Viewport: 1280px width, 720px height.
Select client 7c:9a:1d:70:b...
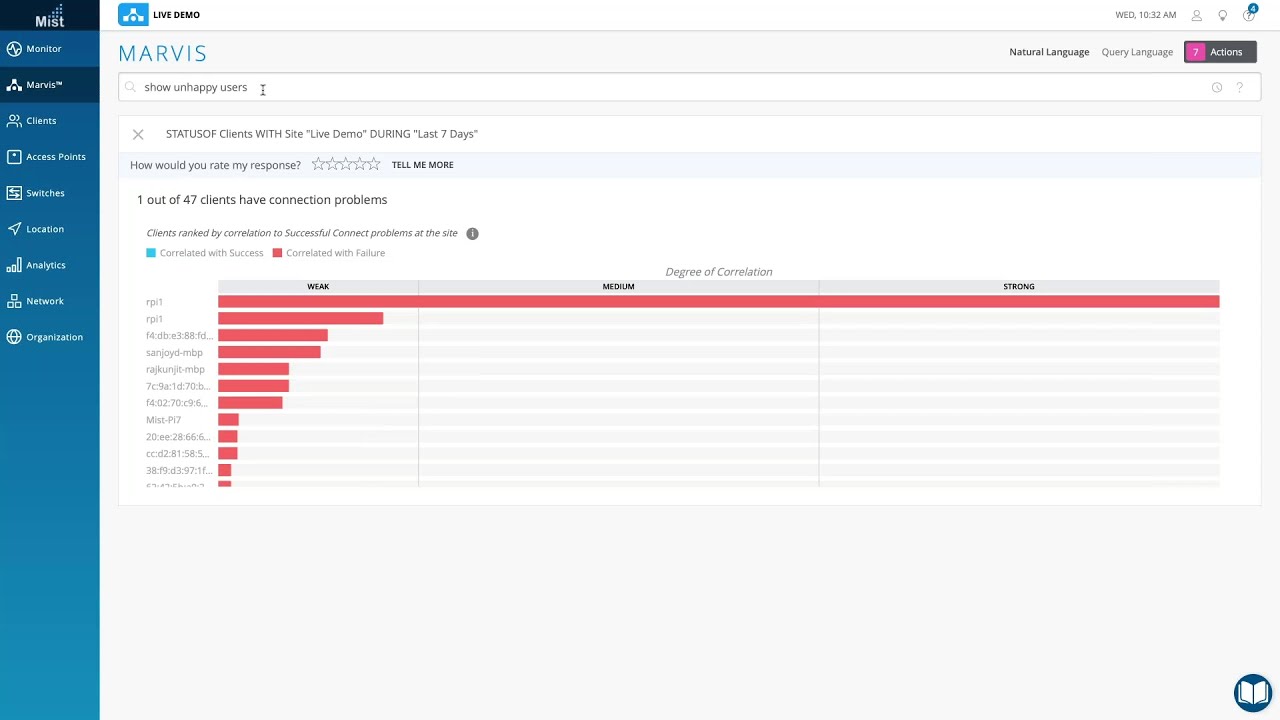tap(178, 386)
